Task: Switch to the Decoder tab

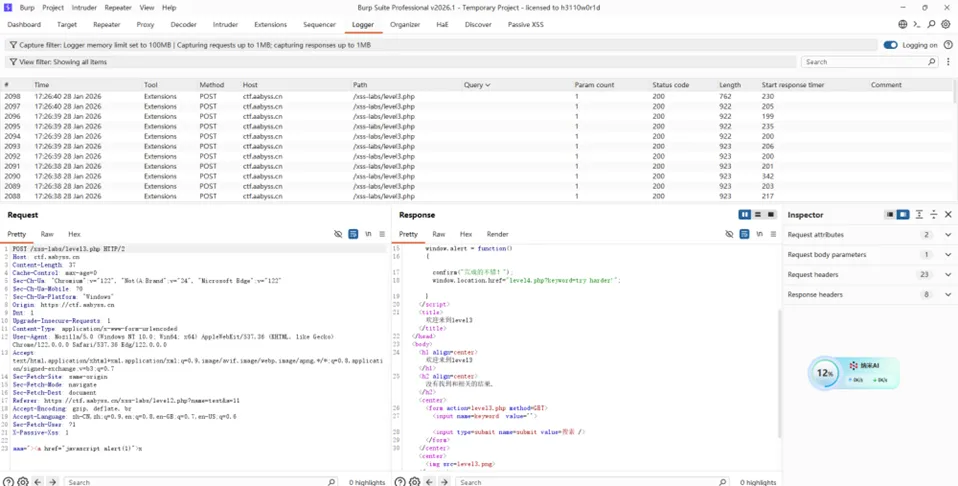Action: pyautogui.click(x=183, y=24)
